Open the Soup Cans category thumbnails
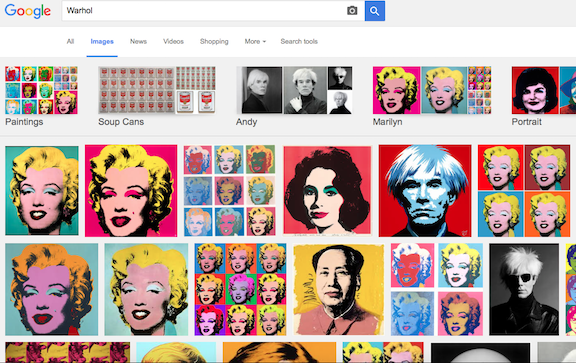The image size is (576, 363). [157, 90]
